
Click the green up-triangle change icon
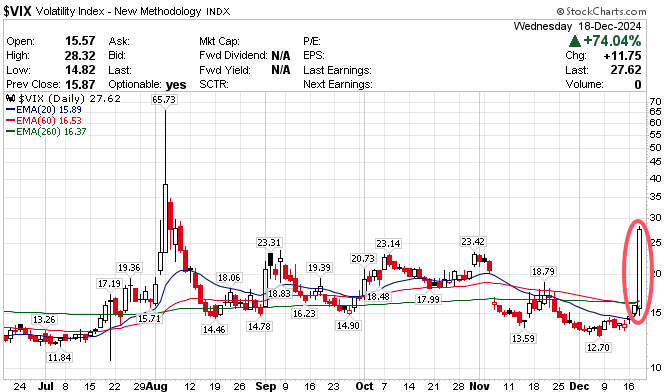click(x=575, y=41)
